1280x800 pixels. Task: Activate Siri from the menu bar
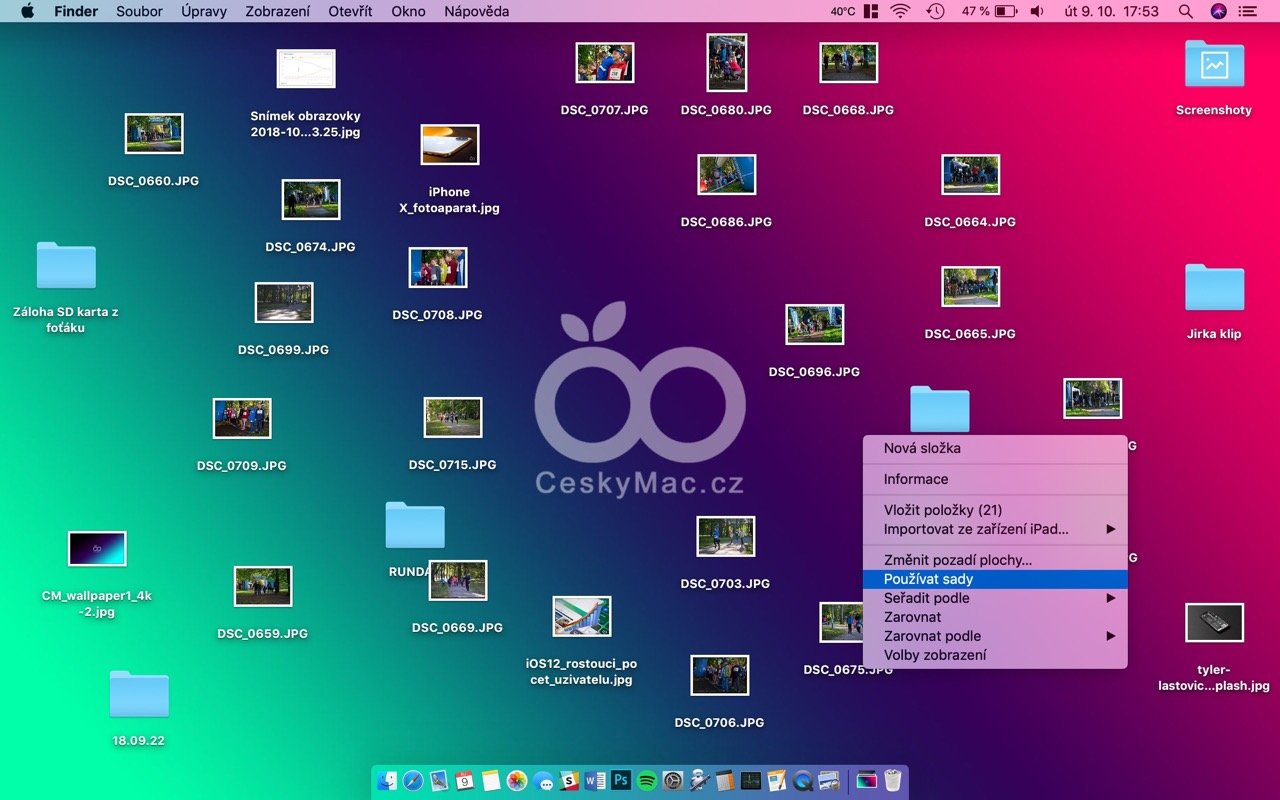1218,11
